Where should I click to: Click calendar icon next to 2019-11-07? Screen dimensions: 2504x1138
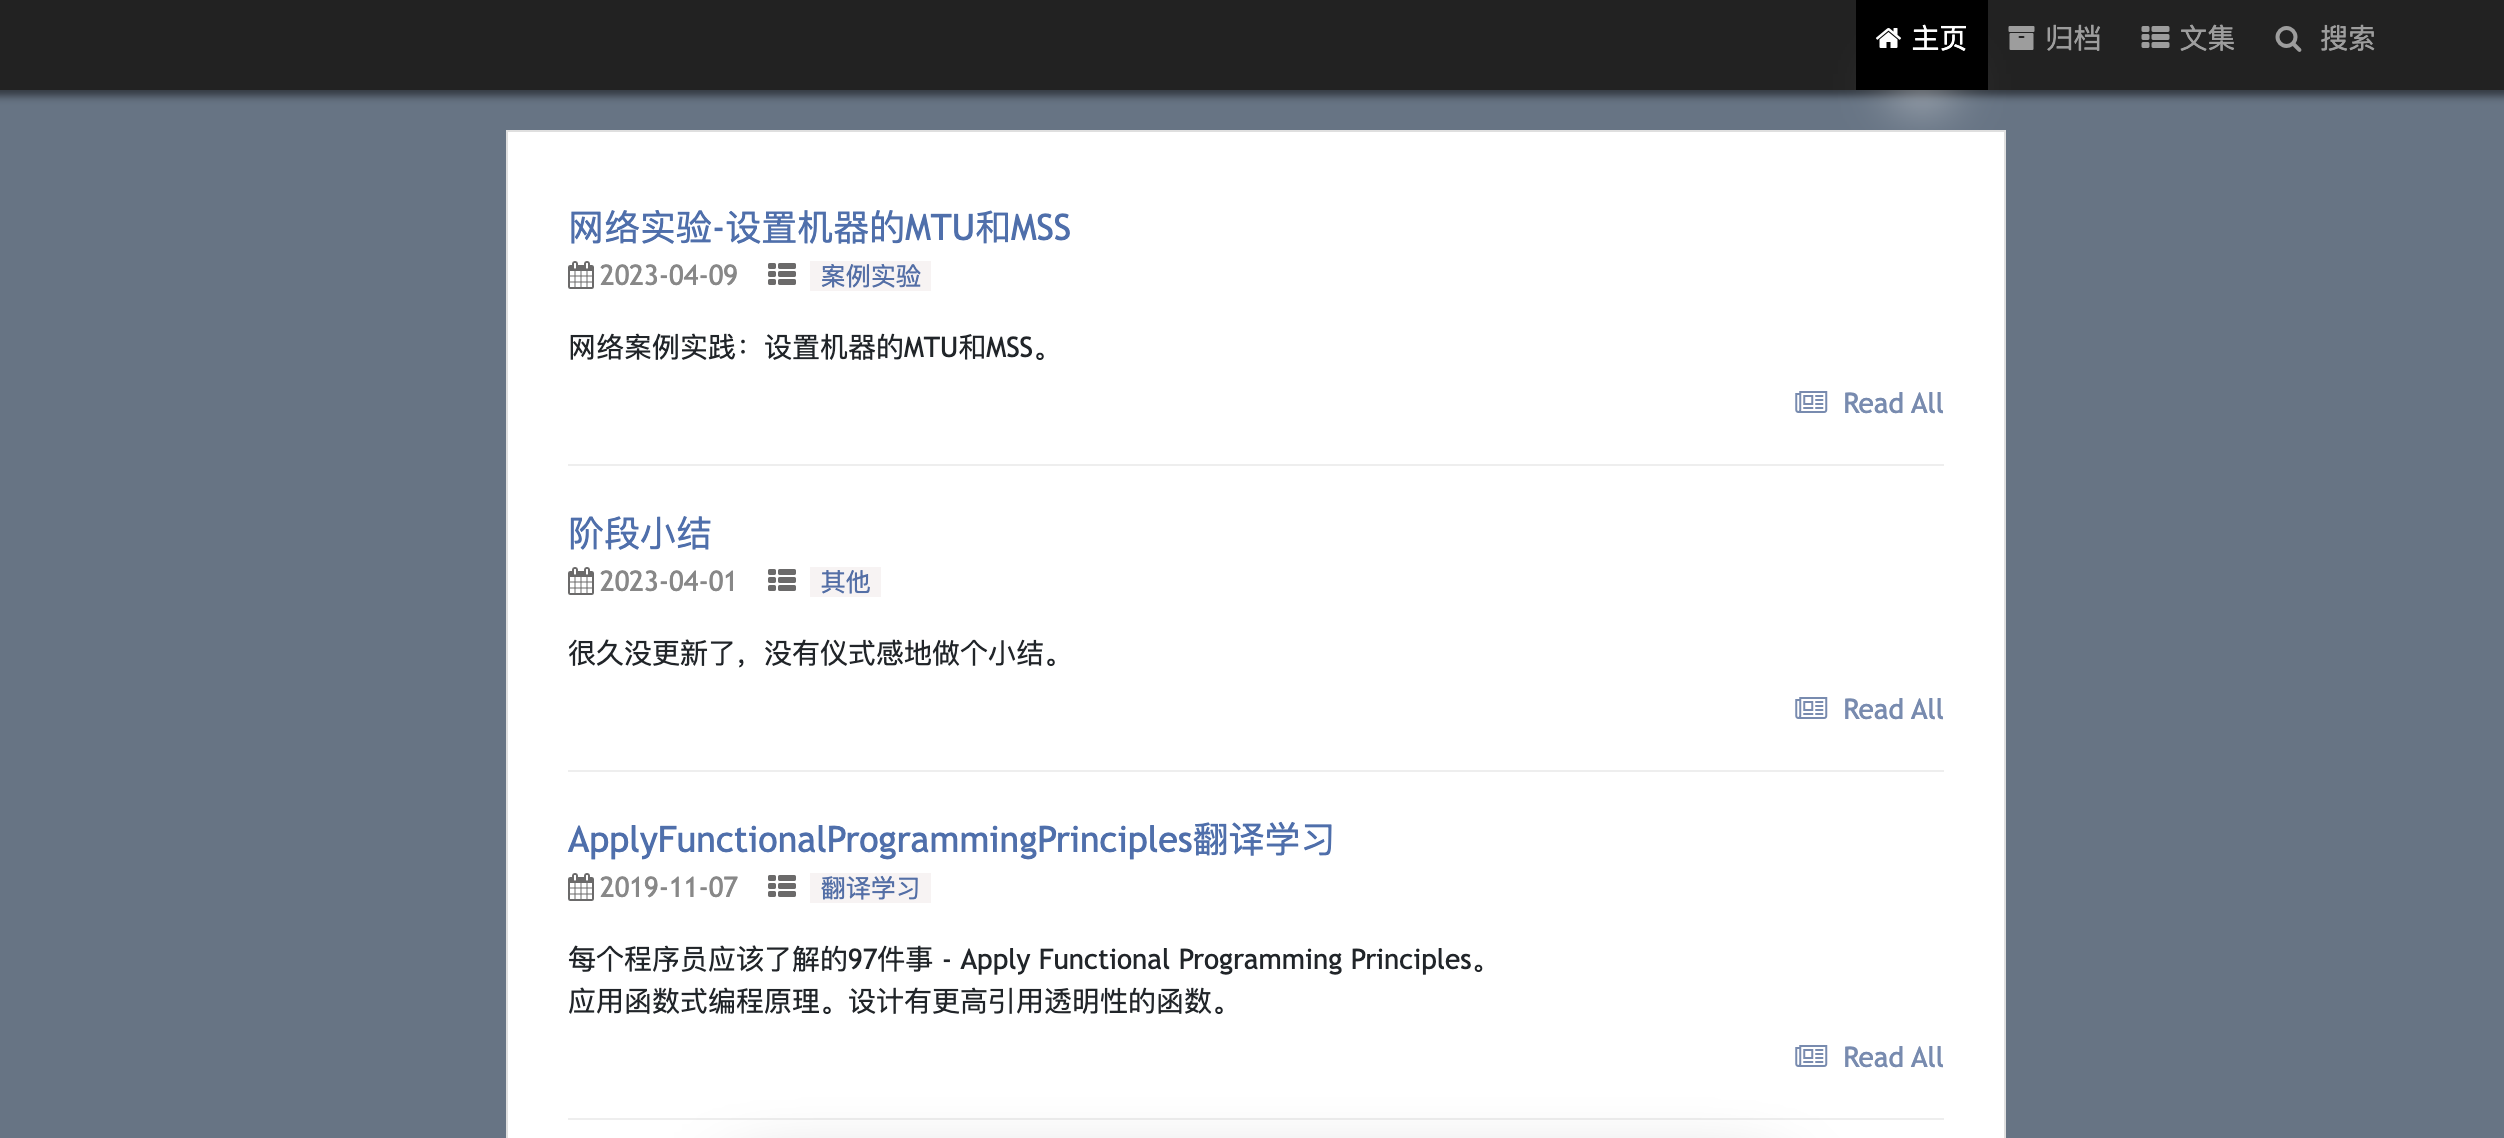[x=581, y=887]
